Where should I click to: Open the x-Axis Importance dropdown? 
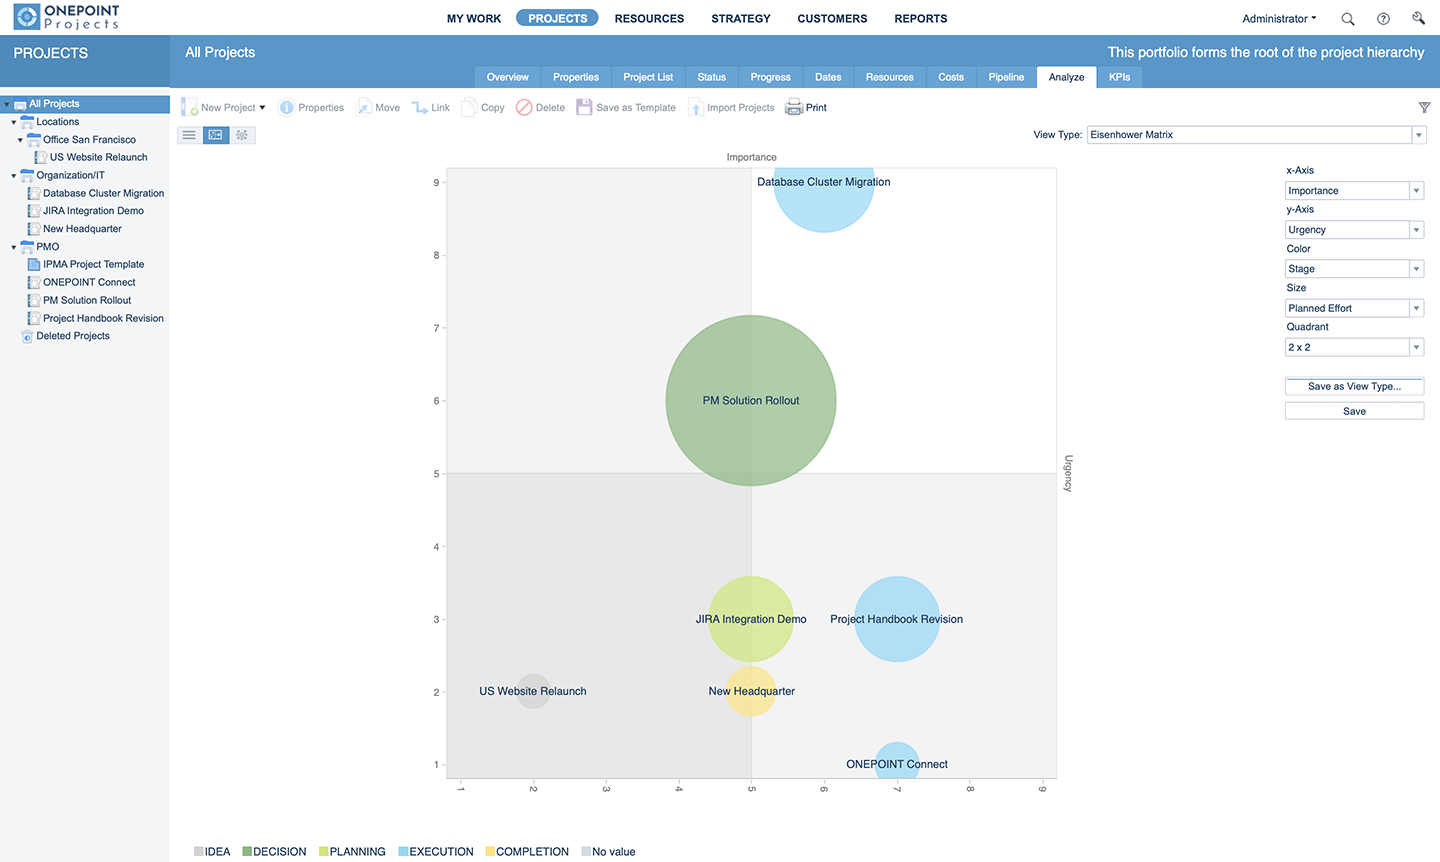pyautogui.click(x=1416, y=190)
